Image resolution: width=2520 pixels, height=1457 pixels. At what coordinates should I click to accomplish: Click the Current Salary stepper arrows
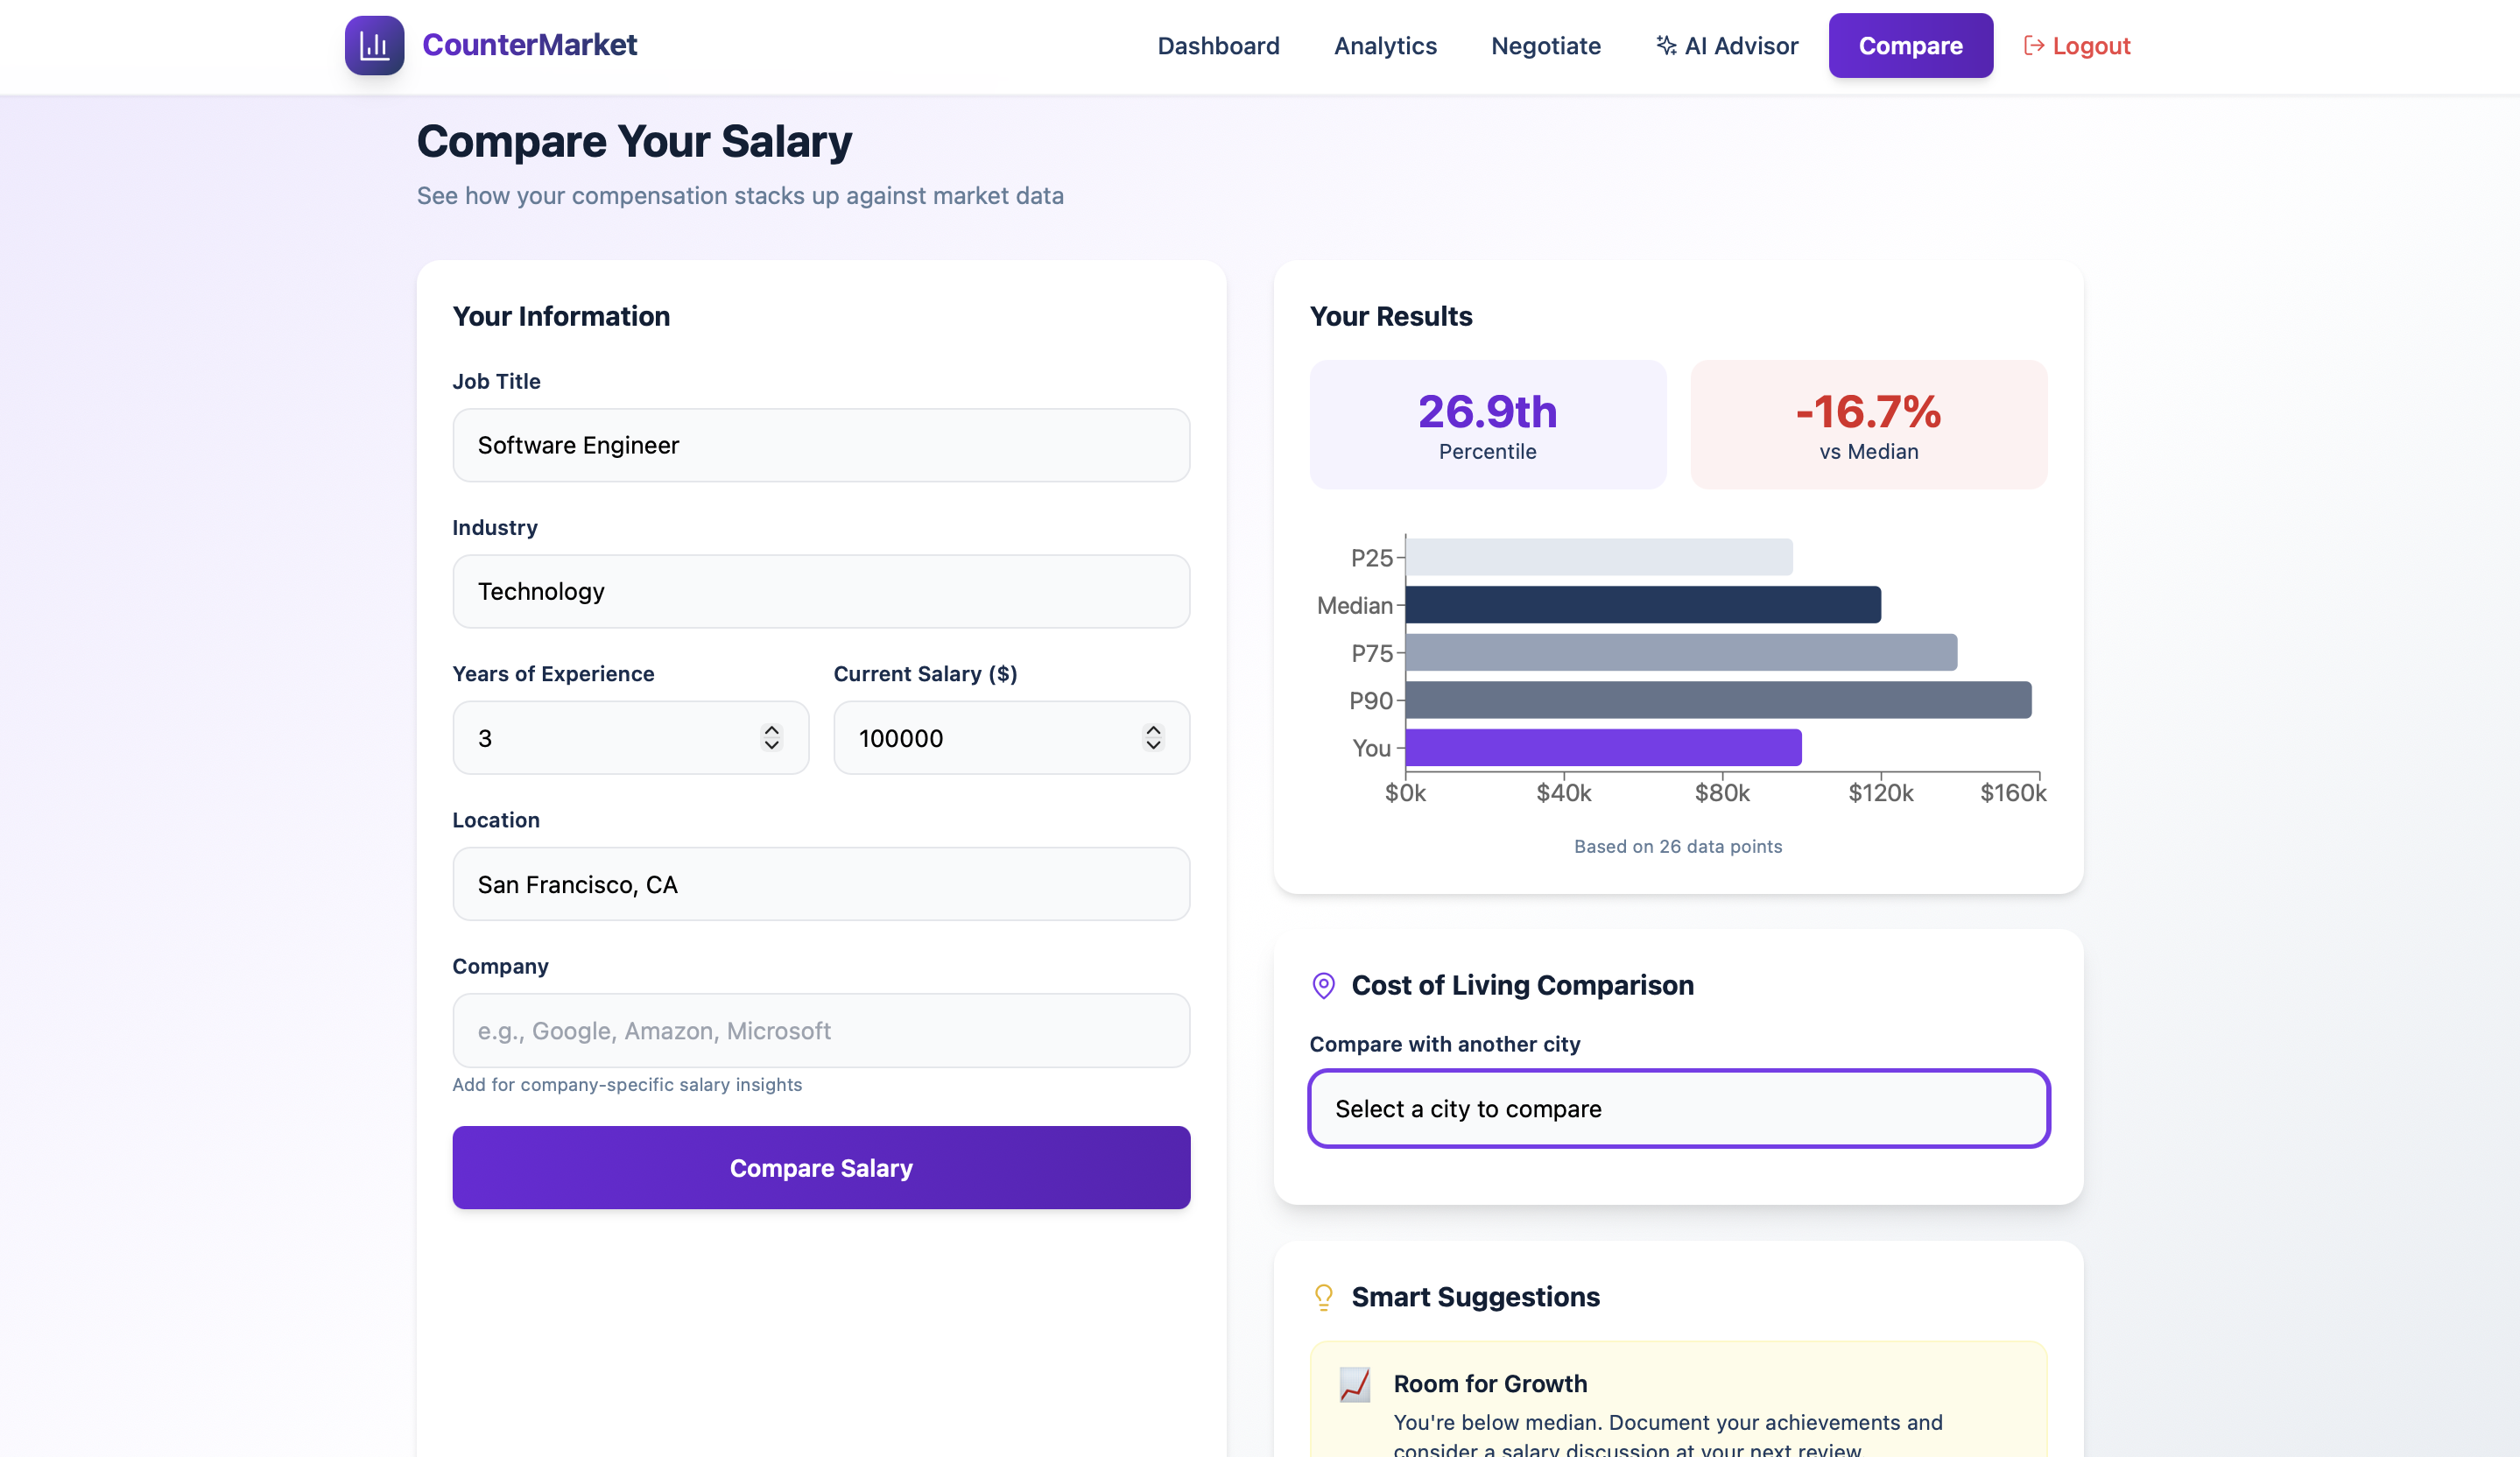(1153, 737)
